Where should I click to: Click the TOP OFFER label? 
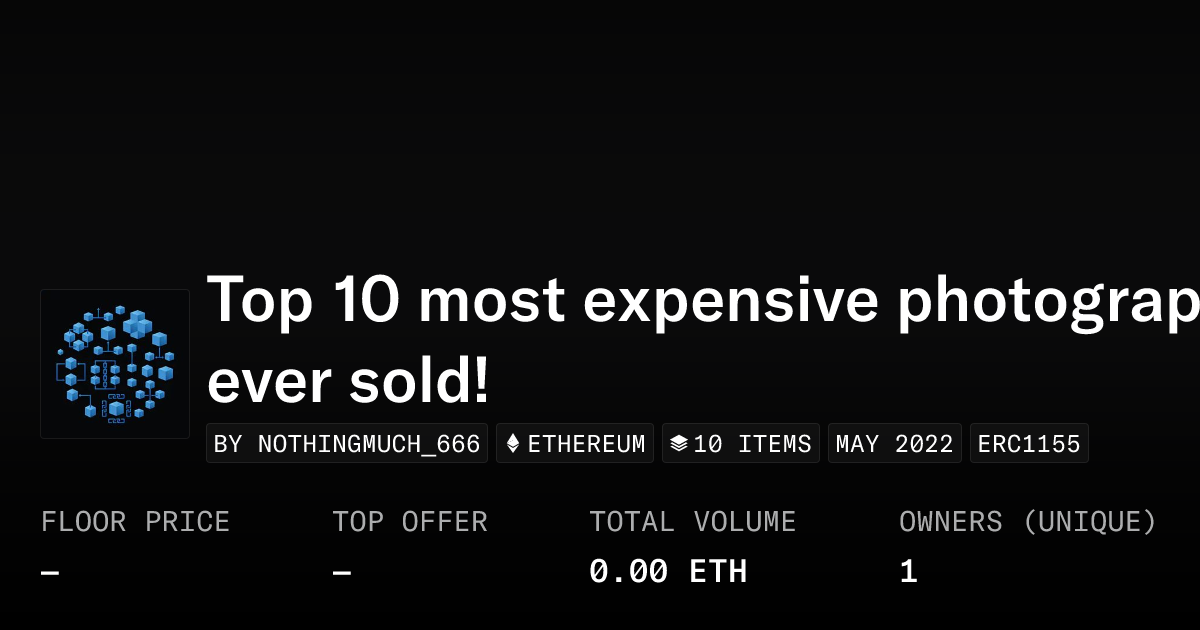tap(410, 522)
